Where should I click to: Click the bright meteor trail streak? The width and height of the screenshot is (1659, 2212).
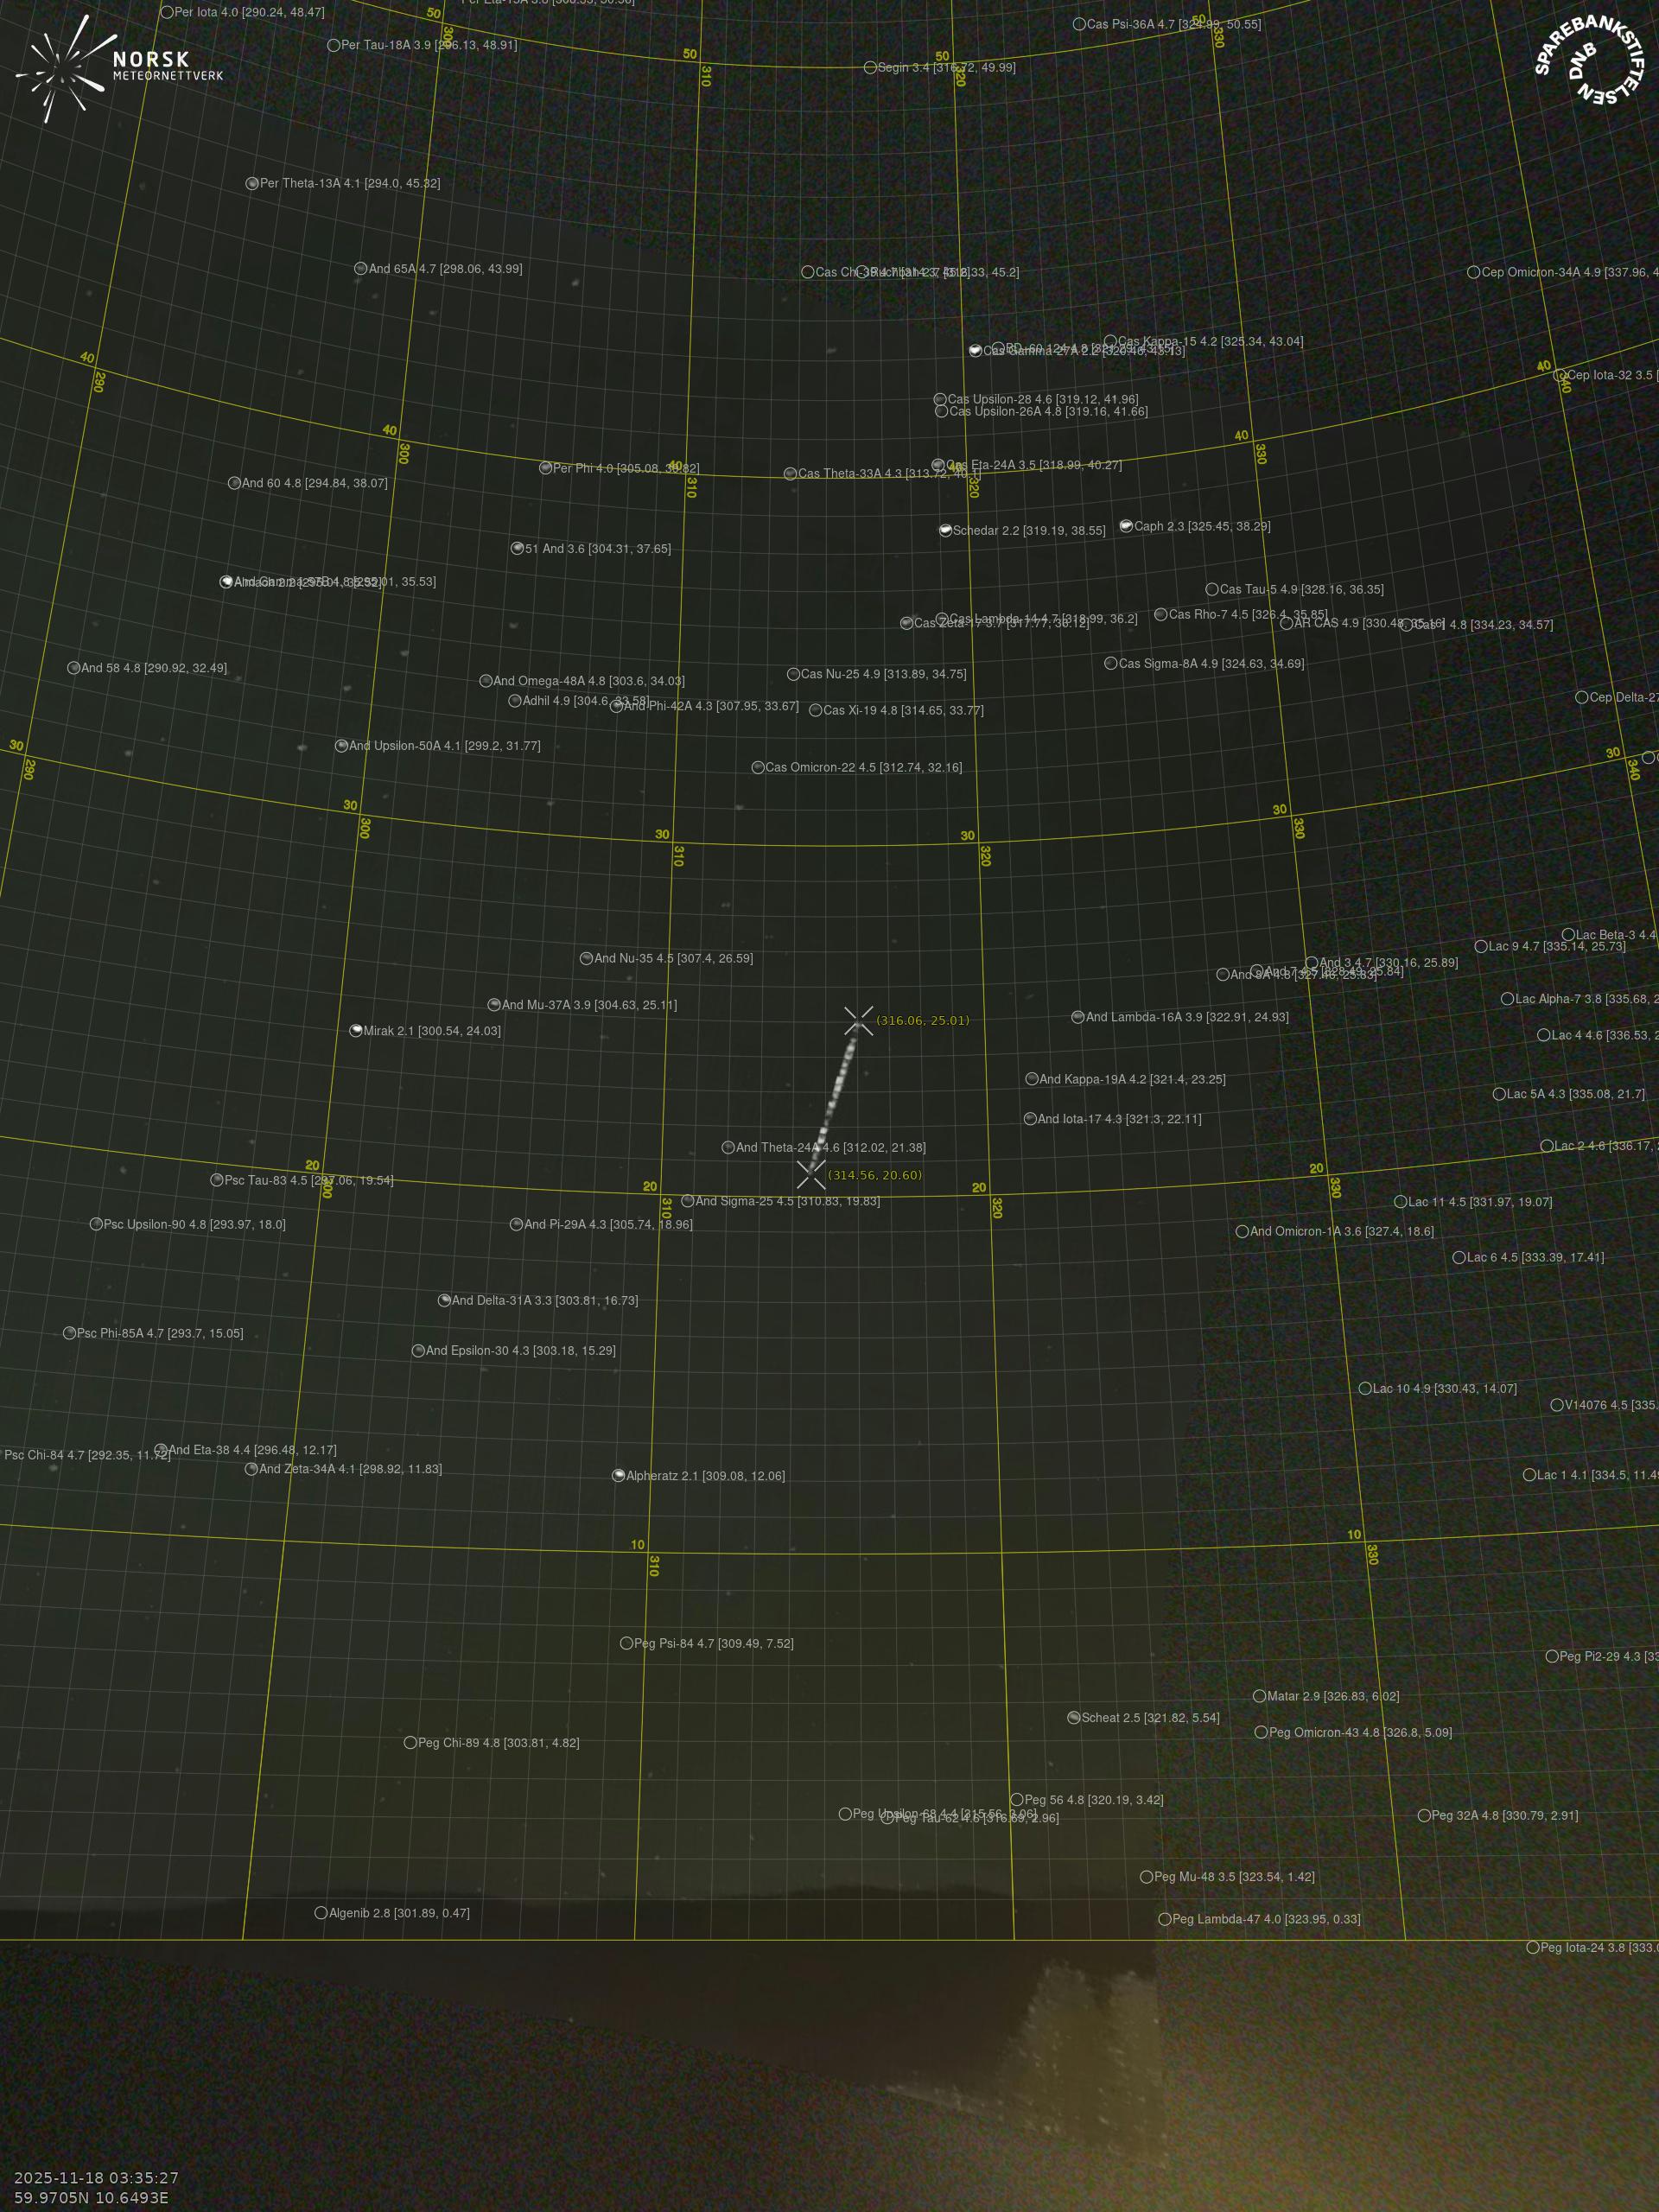[836, 1095]
